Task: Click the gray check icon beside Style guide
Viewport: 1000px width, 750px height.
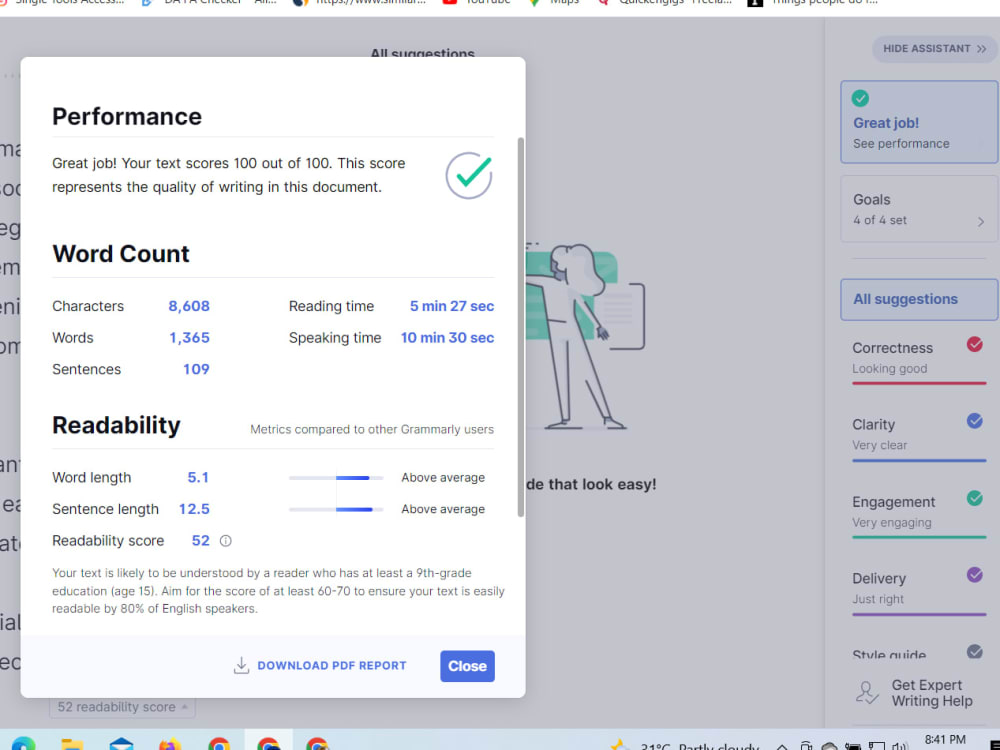Action: pyautogui.click(x=974, y=651)
